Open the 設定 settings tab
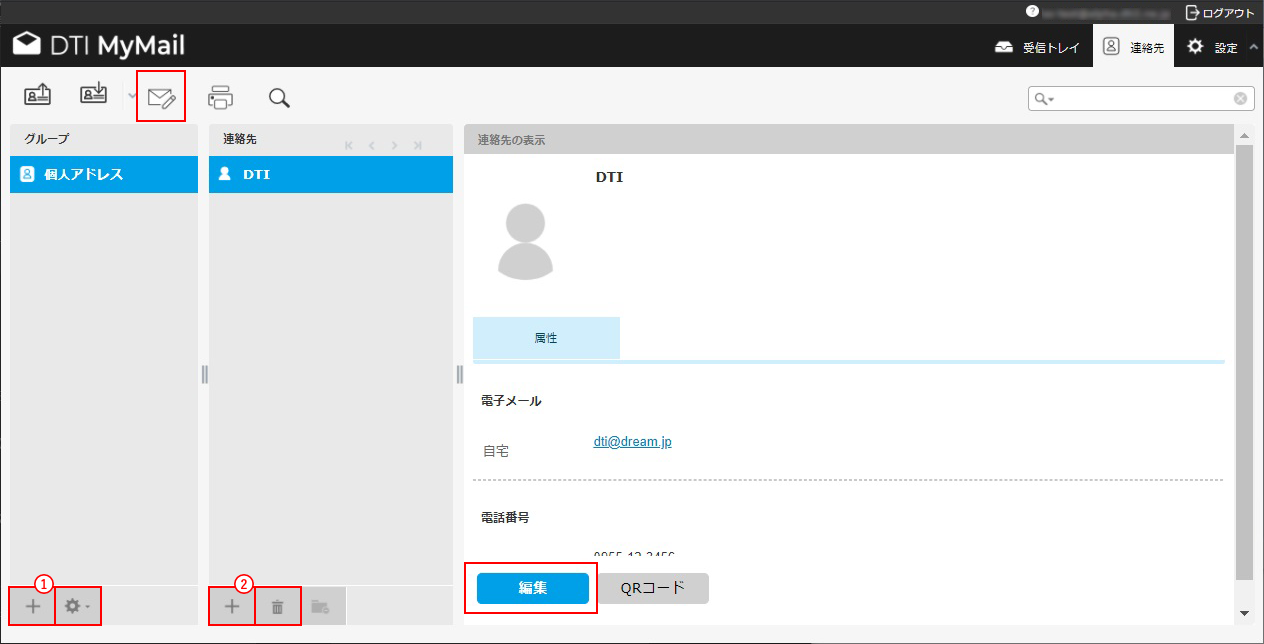1264x644 pixels. [x=1212, y=47]
